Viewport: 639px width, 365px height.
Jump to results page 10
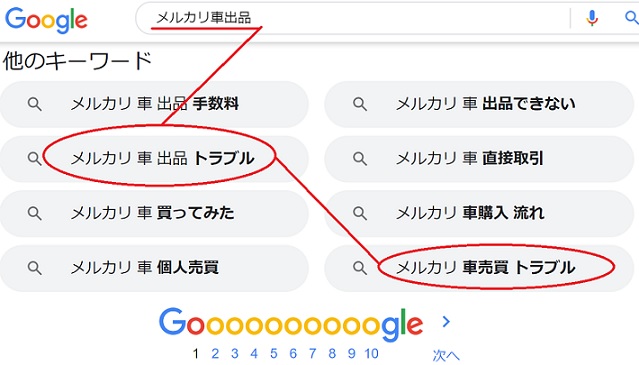point(371,354)
